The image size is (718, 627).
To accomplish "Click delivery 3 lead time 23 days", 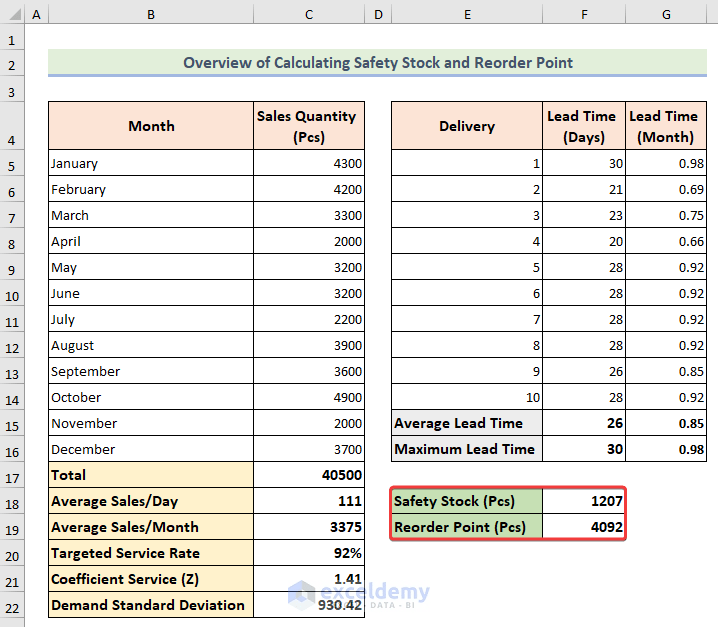I will click(584, 215).
